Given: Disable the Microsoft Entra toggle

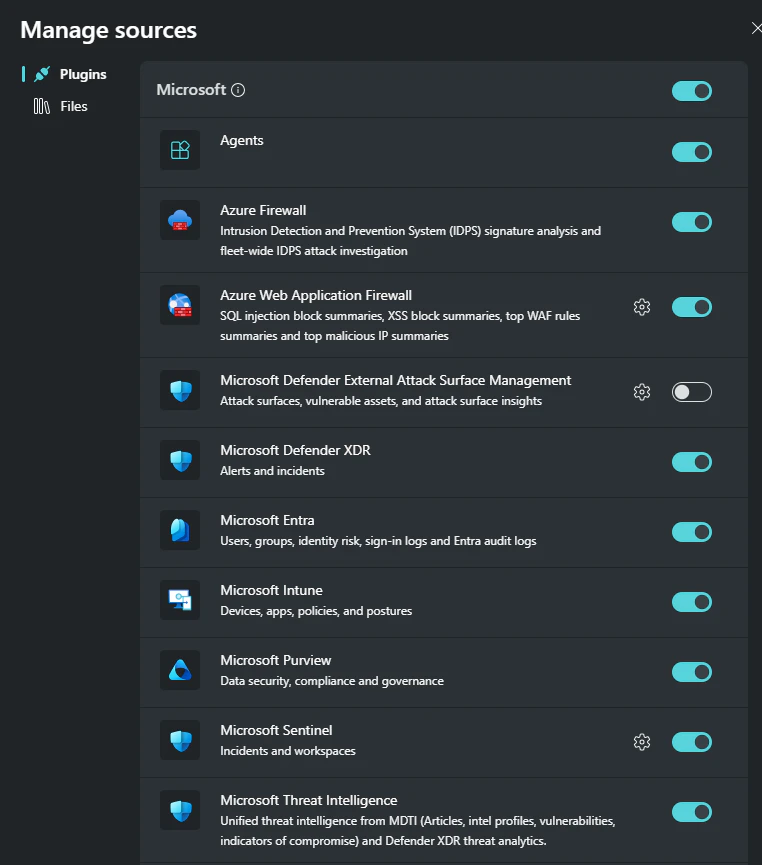Looking at the screenshot, I should pos(691,532).
